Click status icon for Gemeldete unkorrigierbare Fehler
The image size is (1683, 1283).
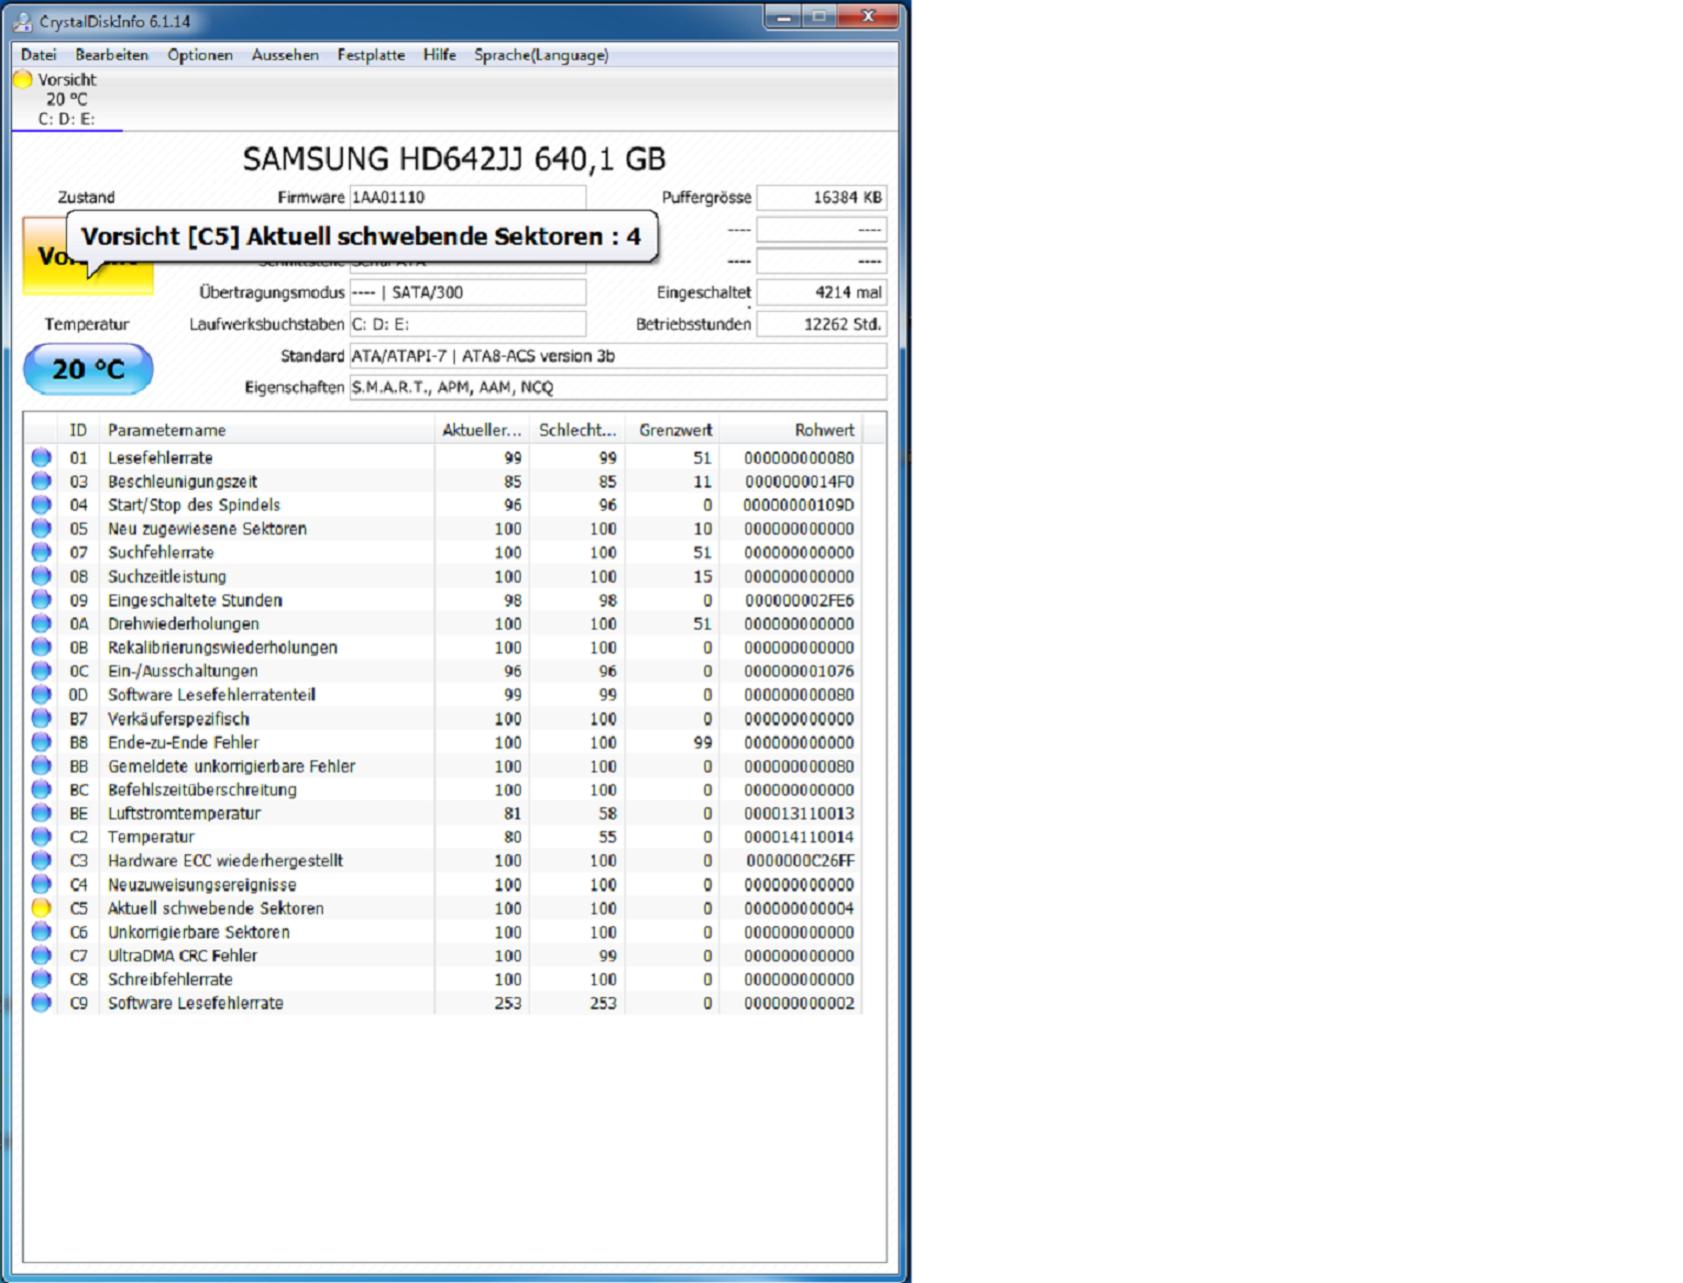(x=41, y=766)
